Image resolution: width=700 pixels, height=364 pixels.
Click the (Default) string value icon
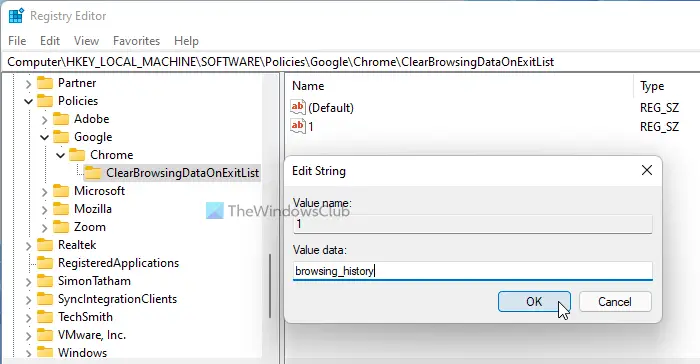pyautogui.click(x=298, y=107)
